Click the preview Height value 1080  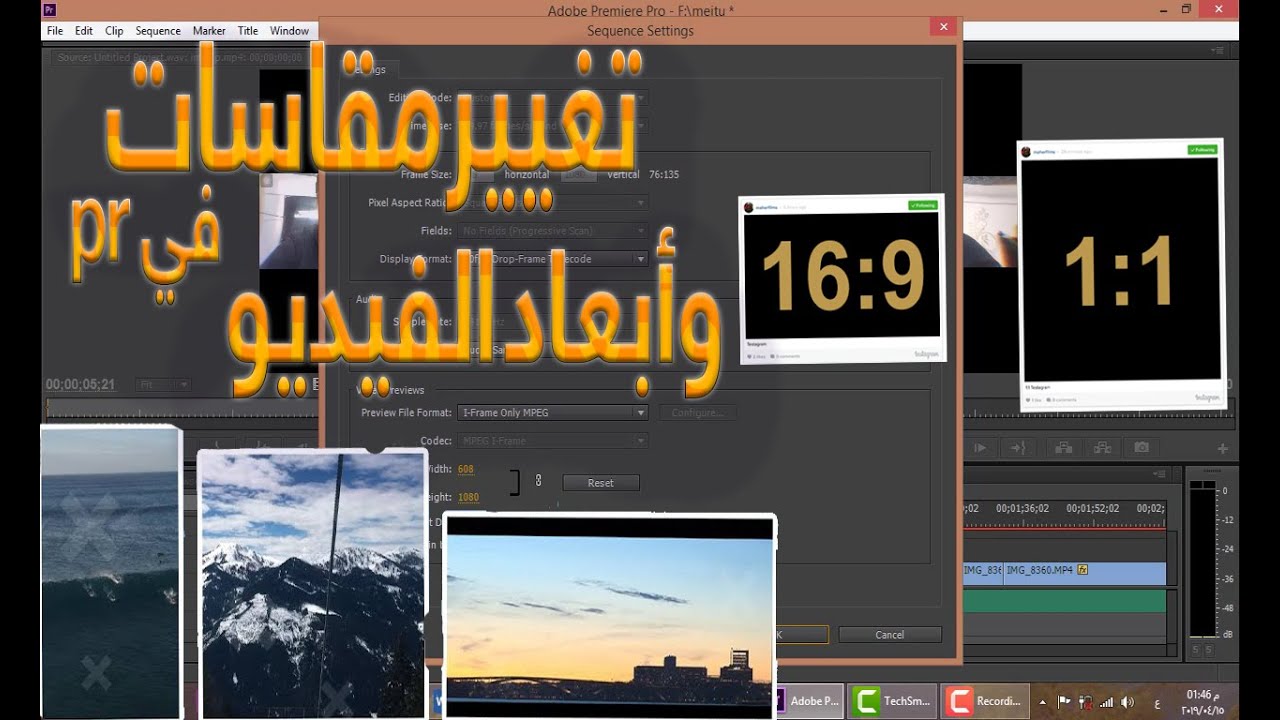(468, 497)
